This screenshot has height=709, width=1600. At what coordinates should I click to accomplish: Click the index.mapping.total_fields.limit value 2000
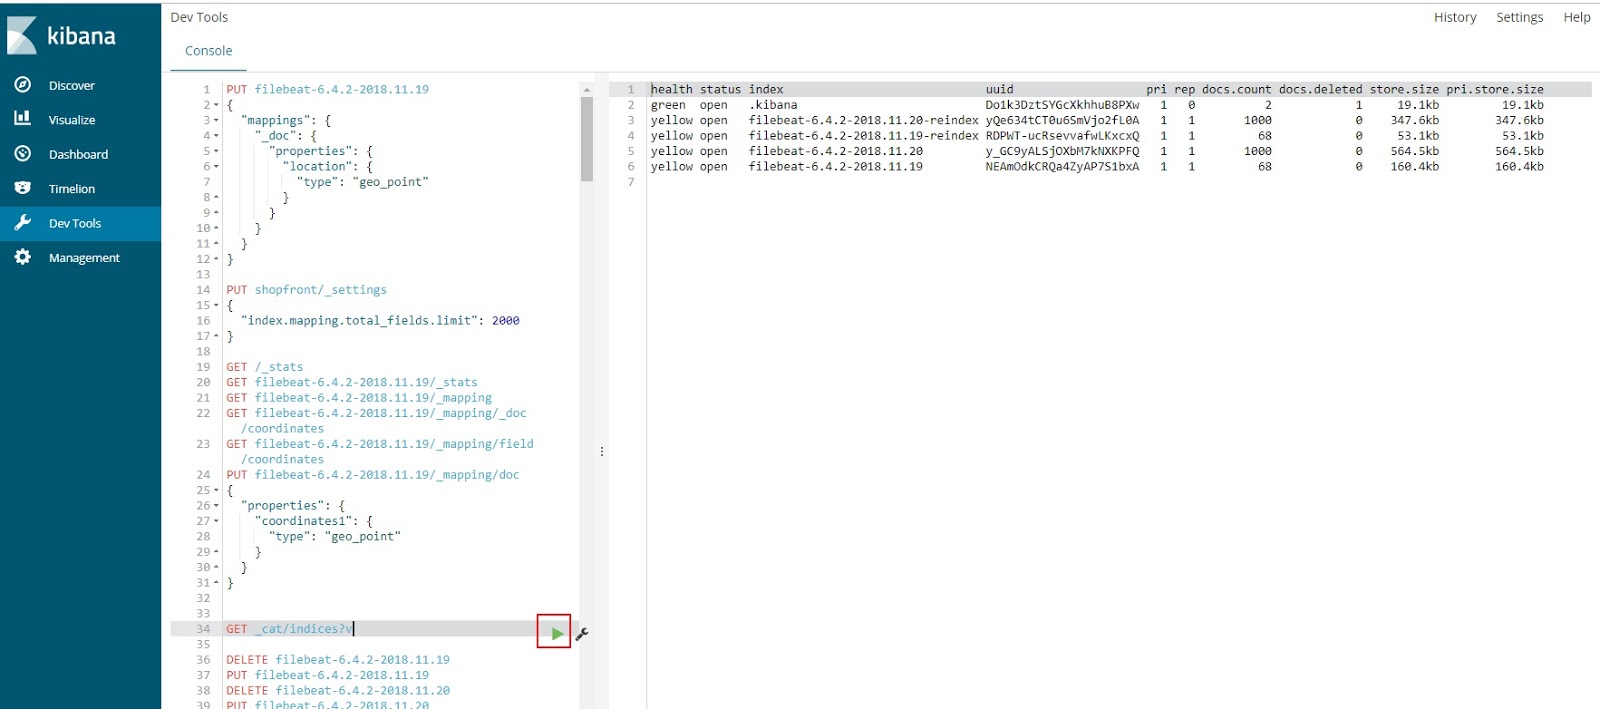[505, 321]
